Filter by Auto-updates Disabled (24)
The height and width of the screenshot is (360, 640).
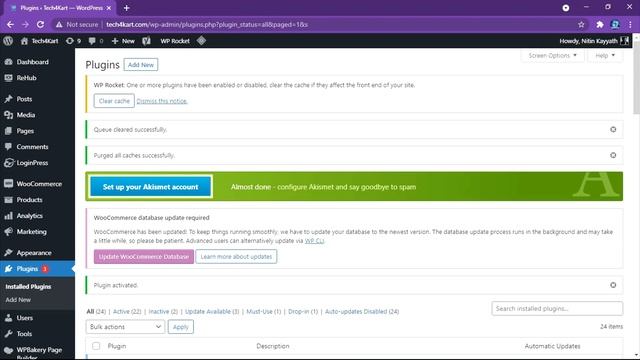point(362,311)
